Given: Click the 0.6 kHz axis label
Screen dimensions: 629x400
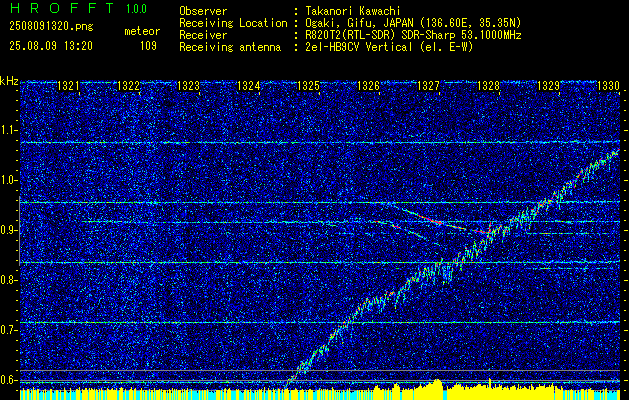Looking at the screenshot, I should click(8, 380).
